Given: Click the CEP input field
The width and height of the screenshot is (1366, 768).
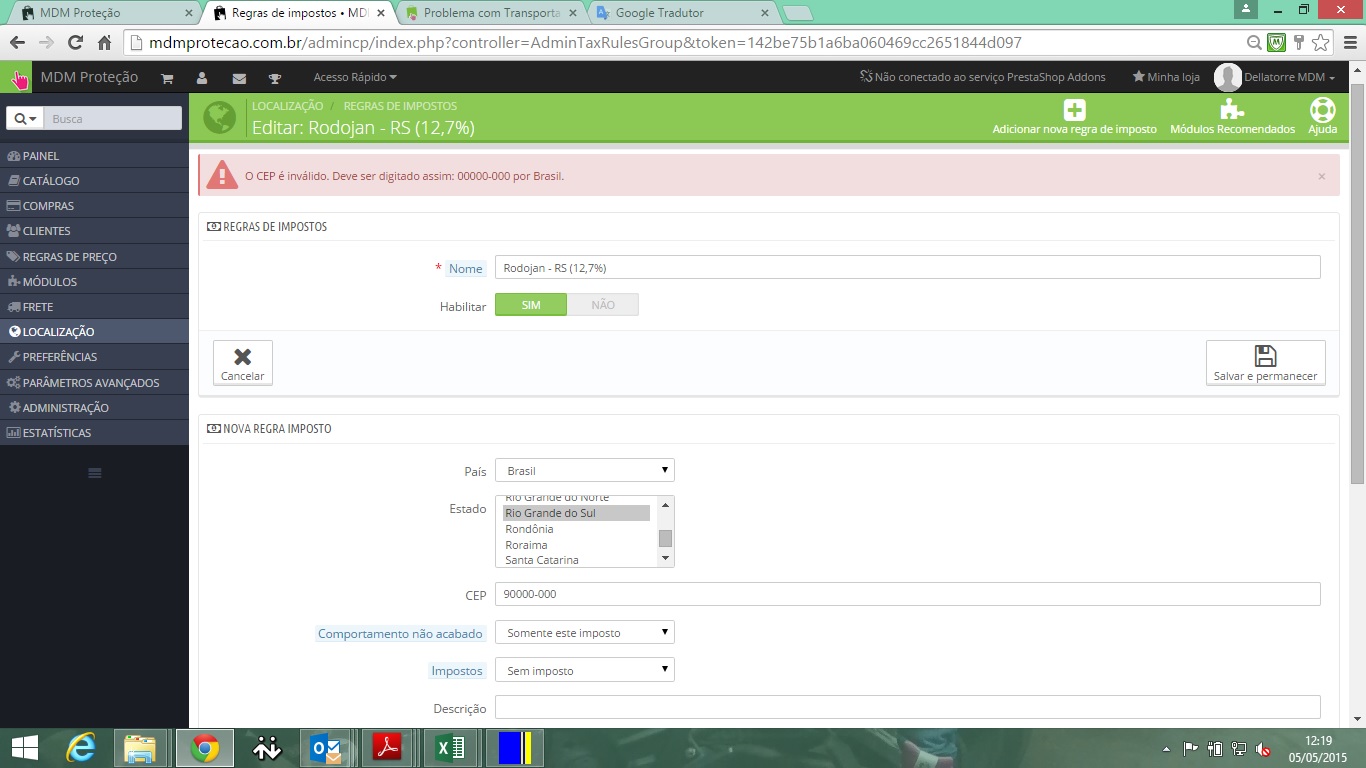Looking at the screenshot, I should (x=907, y=594).
